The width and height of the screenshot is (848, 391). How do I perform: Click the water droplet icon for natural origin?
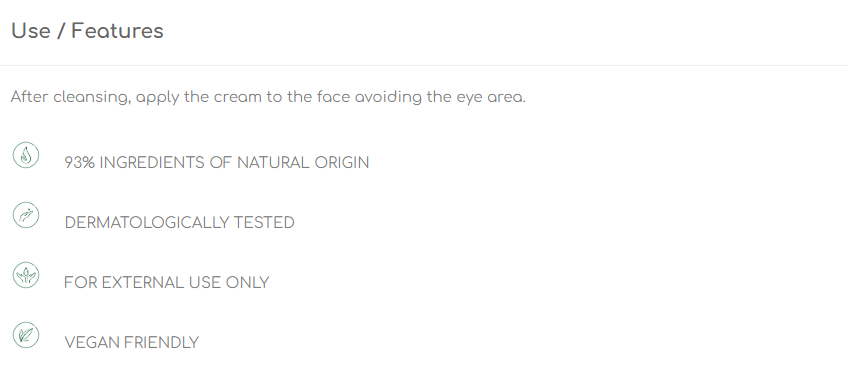26,155
